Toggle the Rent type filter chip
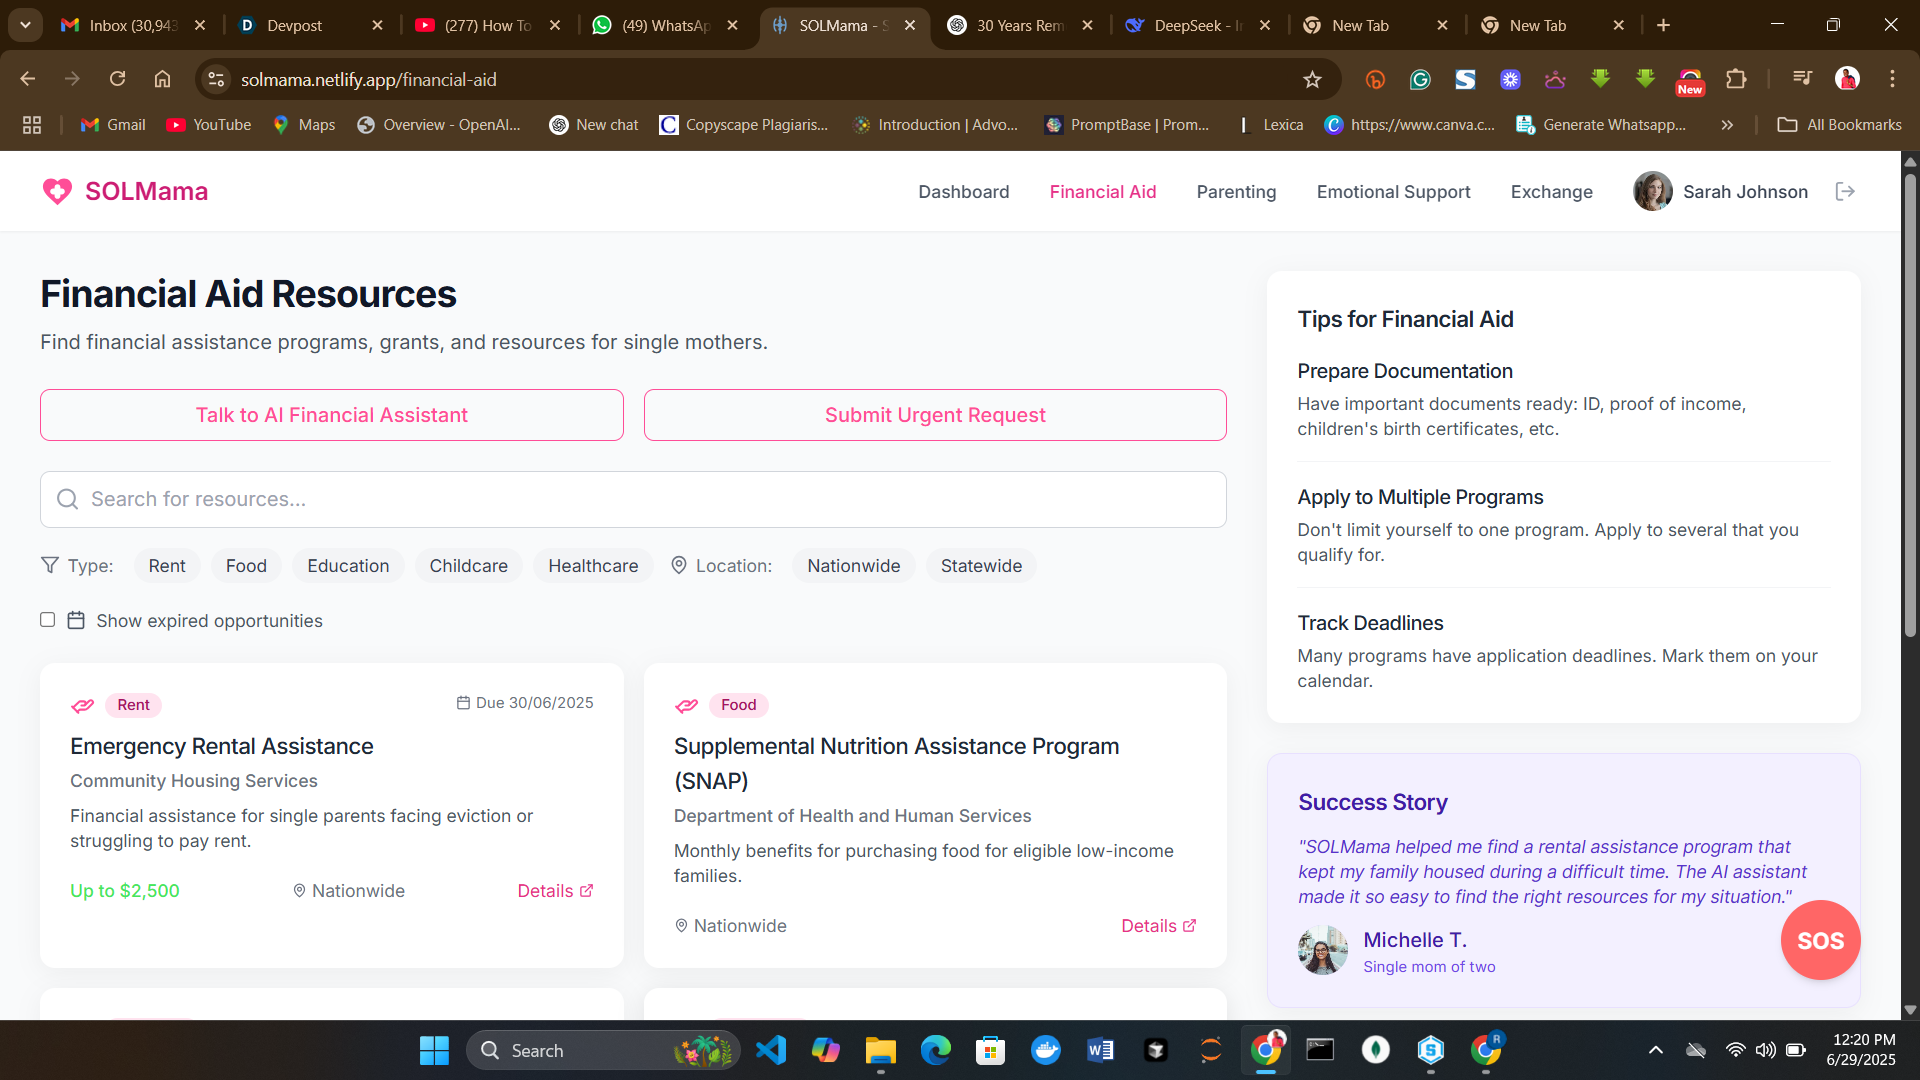 (x=167, y=566)
